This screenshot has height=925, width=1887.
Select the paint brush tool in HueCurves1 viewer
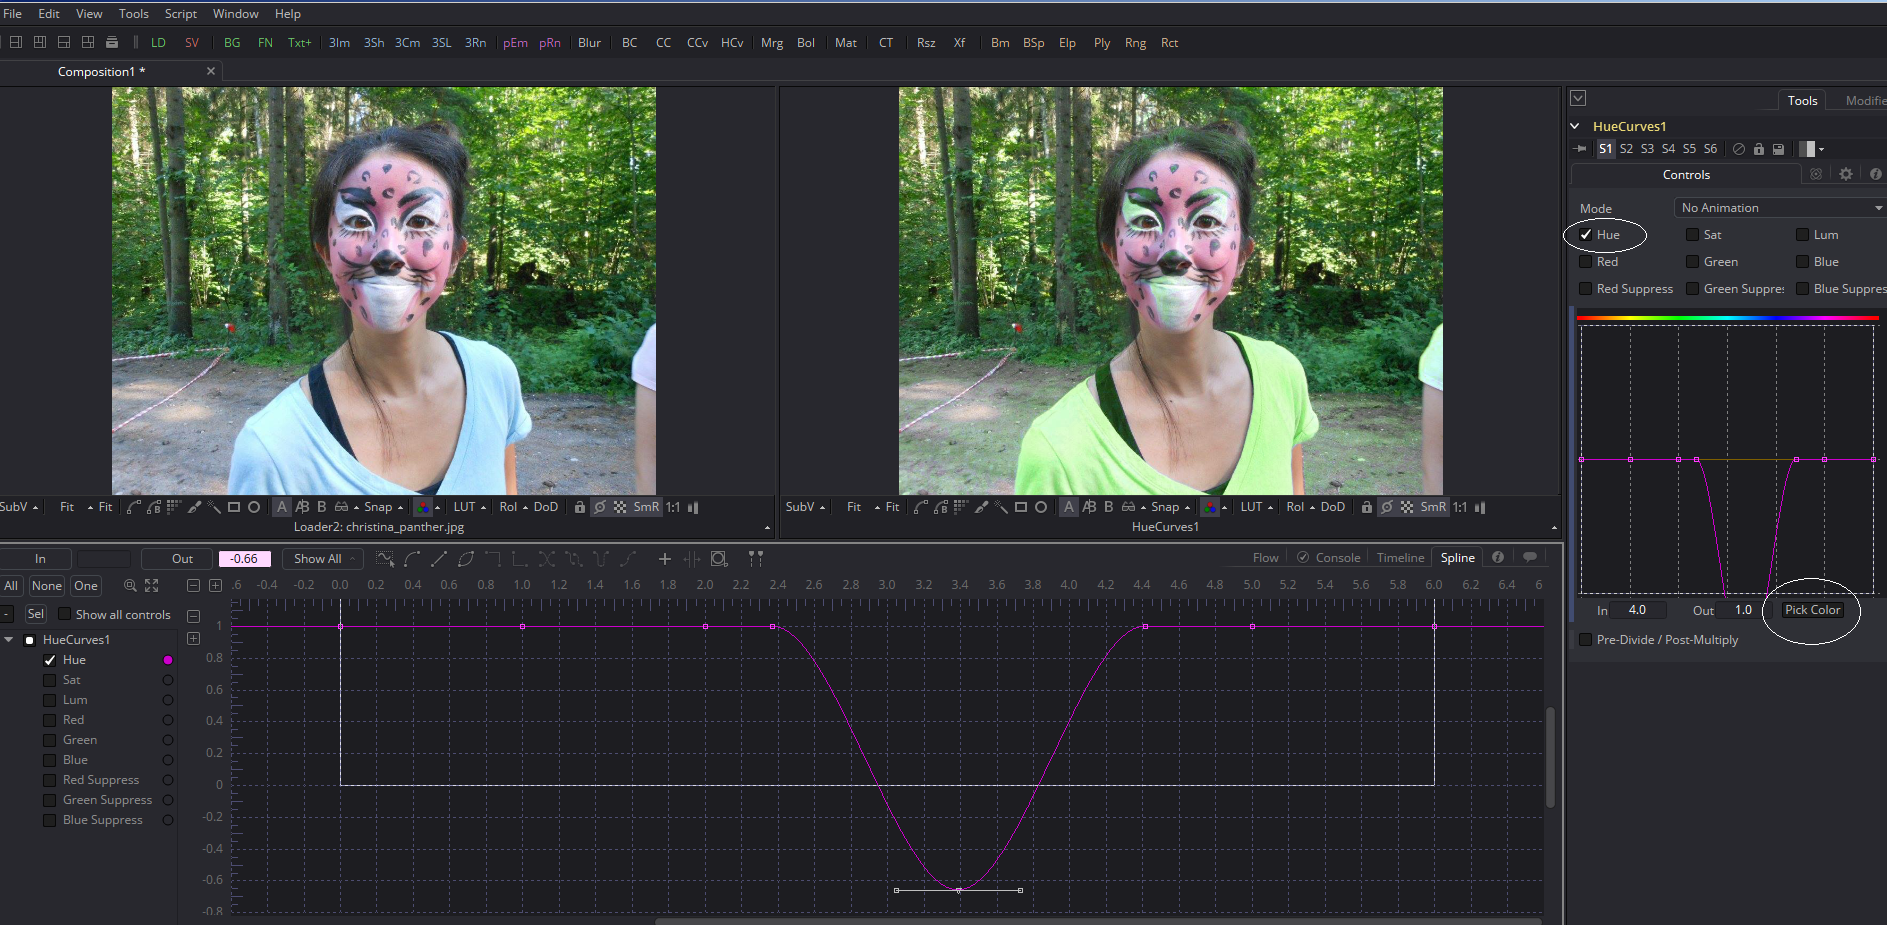(981, 507)
